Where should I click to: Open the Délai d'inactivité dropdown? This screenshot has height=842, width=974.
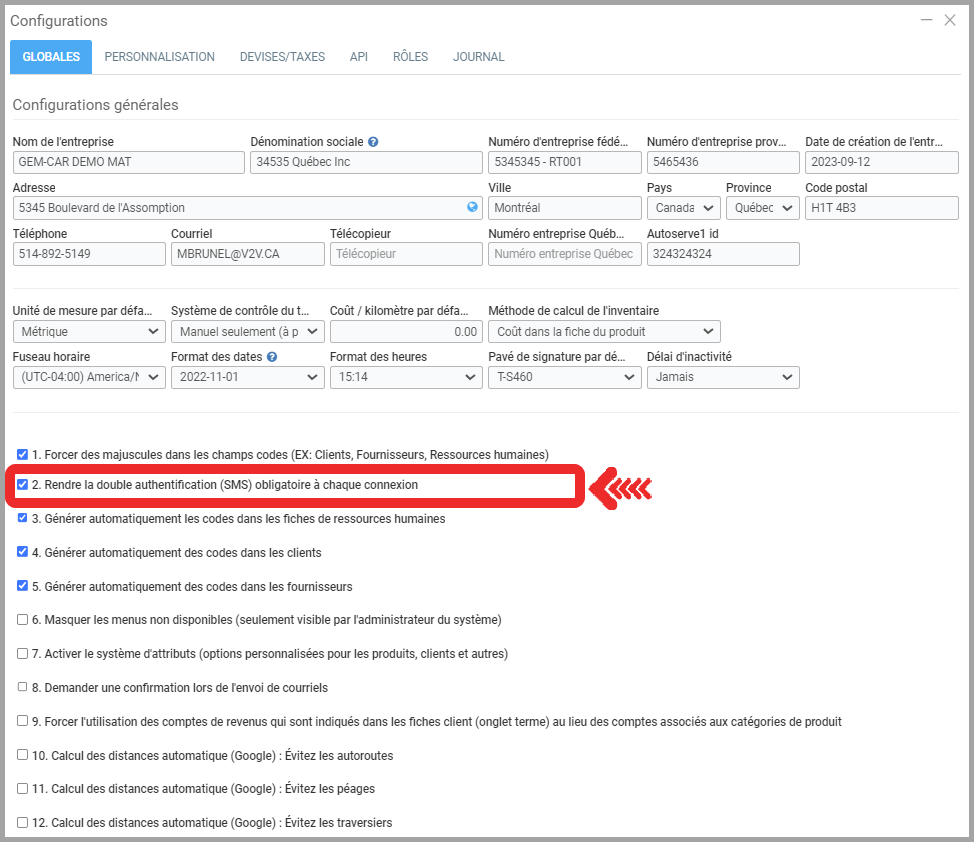(722, 377)
